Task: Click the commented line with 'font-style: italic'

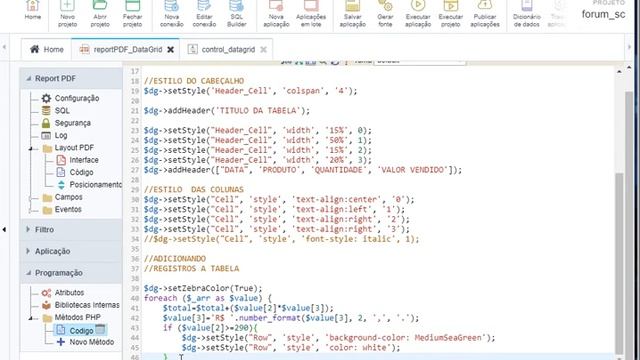Action: point(281,239)
